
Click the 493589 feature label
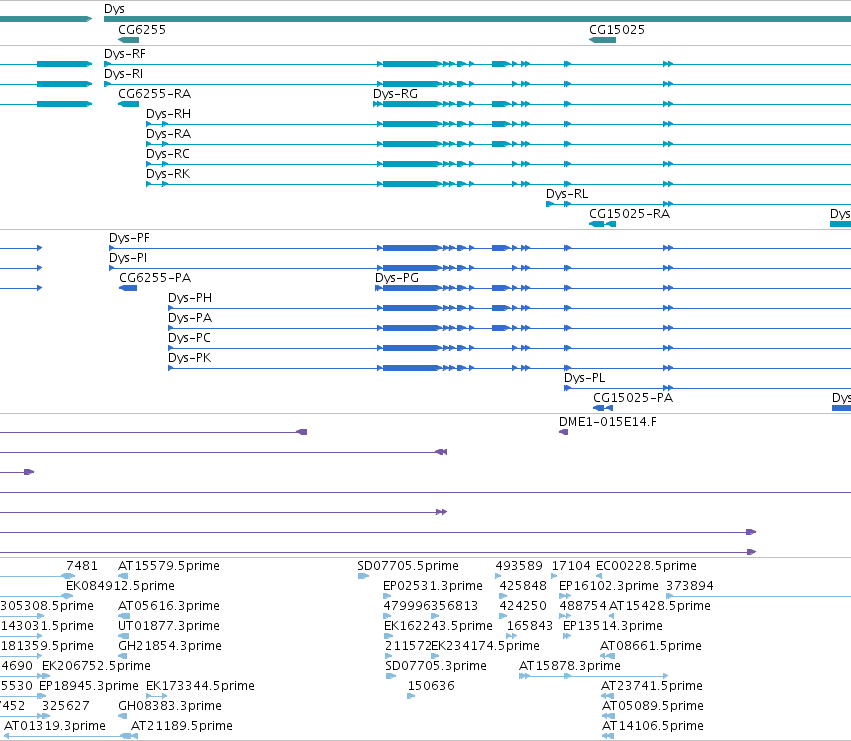click(519, 566)
